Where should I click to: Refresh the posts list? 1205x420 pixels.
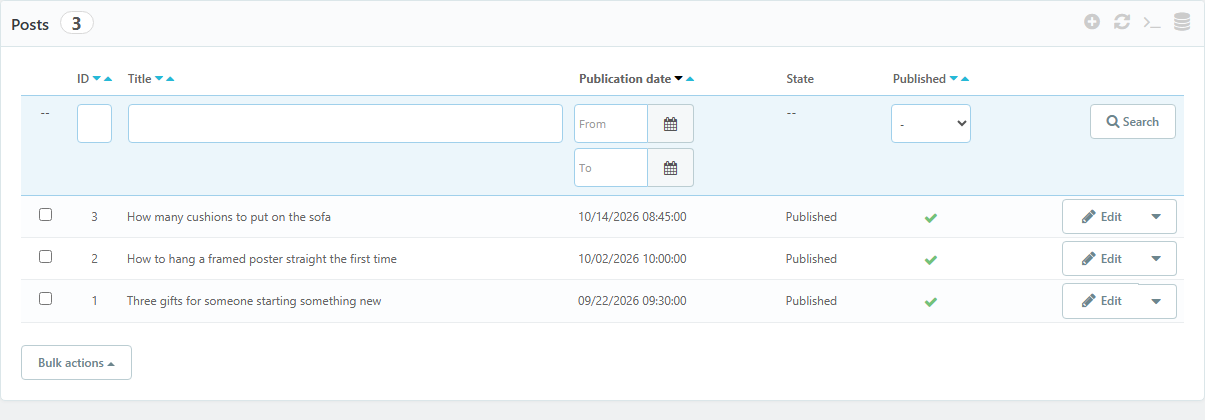point(1122,22)
